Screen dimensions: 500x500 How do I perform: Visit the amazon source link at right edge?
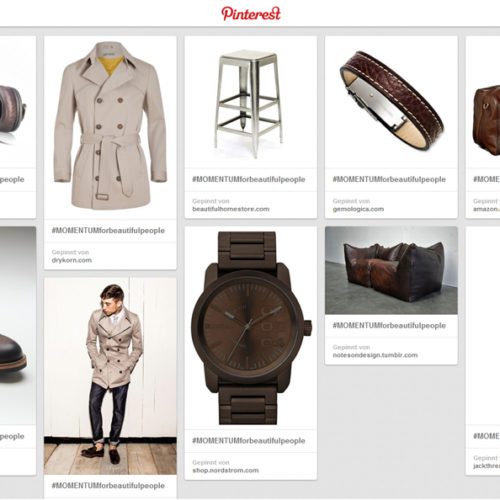point(487,209)
